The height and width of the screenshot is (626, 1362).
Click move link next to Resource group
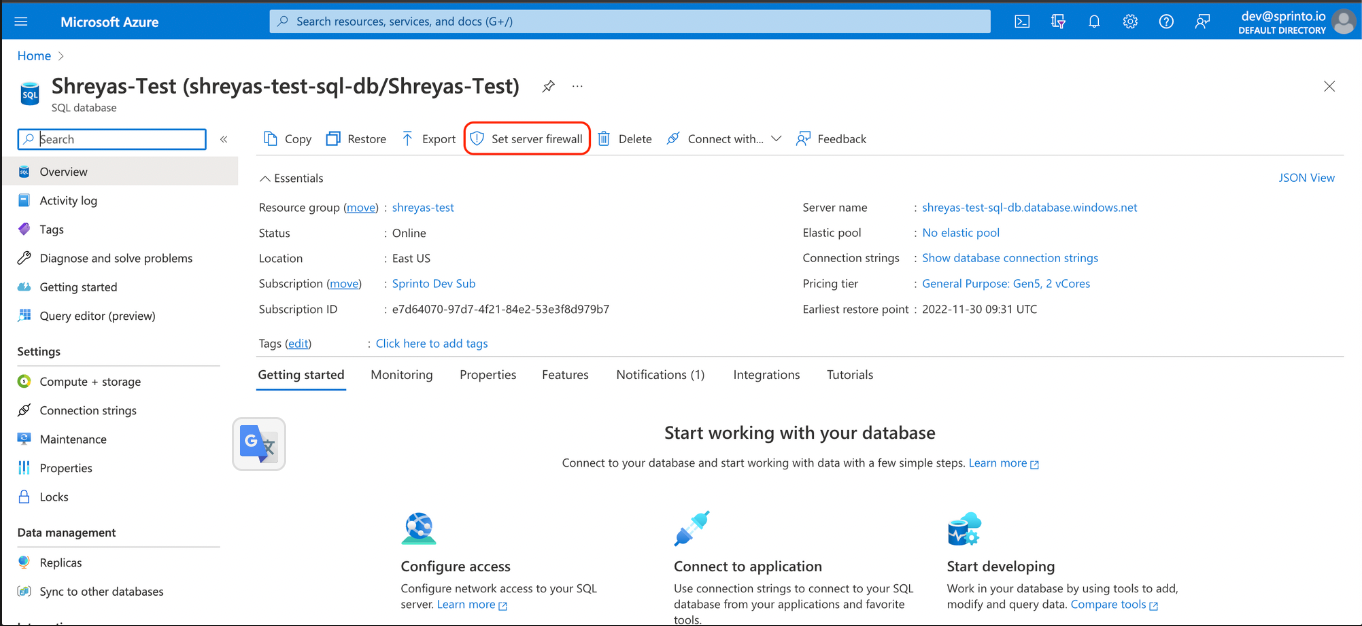pos(361,208)
